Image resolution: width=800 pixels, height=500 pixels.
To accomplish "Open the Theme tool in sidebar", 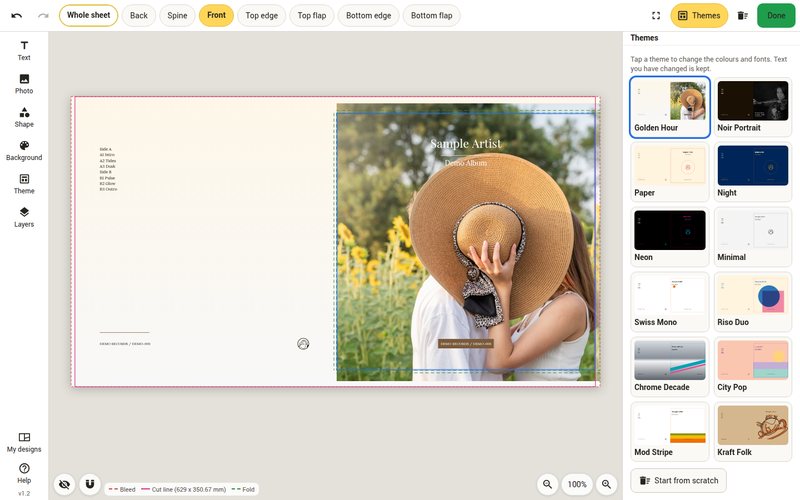I will click(x=24, y=184).
